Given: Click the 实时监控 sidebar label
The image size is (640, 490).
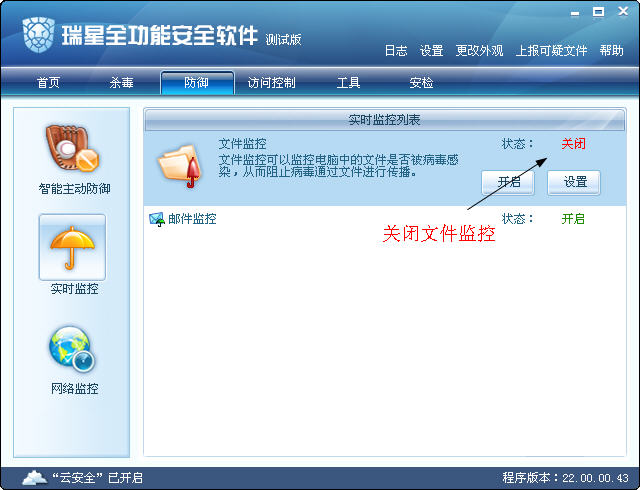Looking at the screenshot, I should click(74, 289).
